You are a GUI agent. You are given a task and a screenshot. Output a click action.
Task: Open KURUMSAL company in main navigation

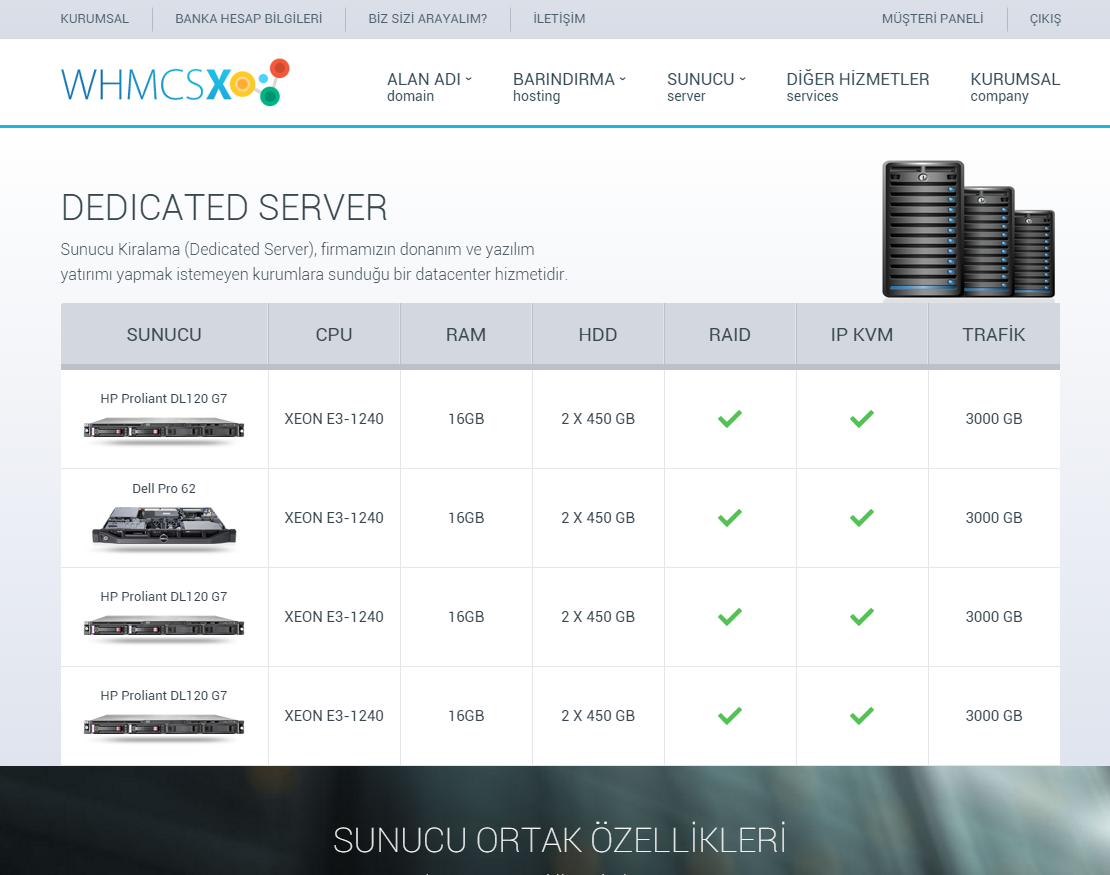pos(1014,86)
